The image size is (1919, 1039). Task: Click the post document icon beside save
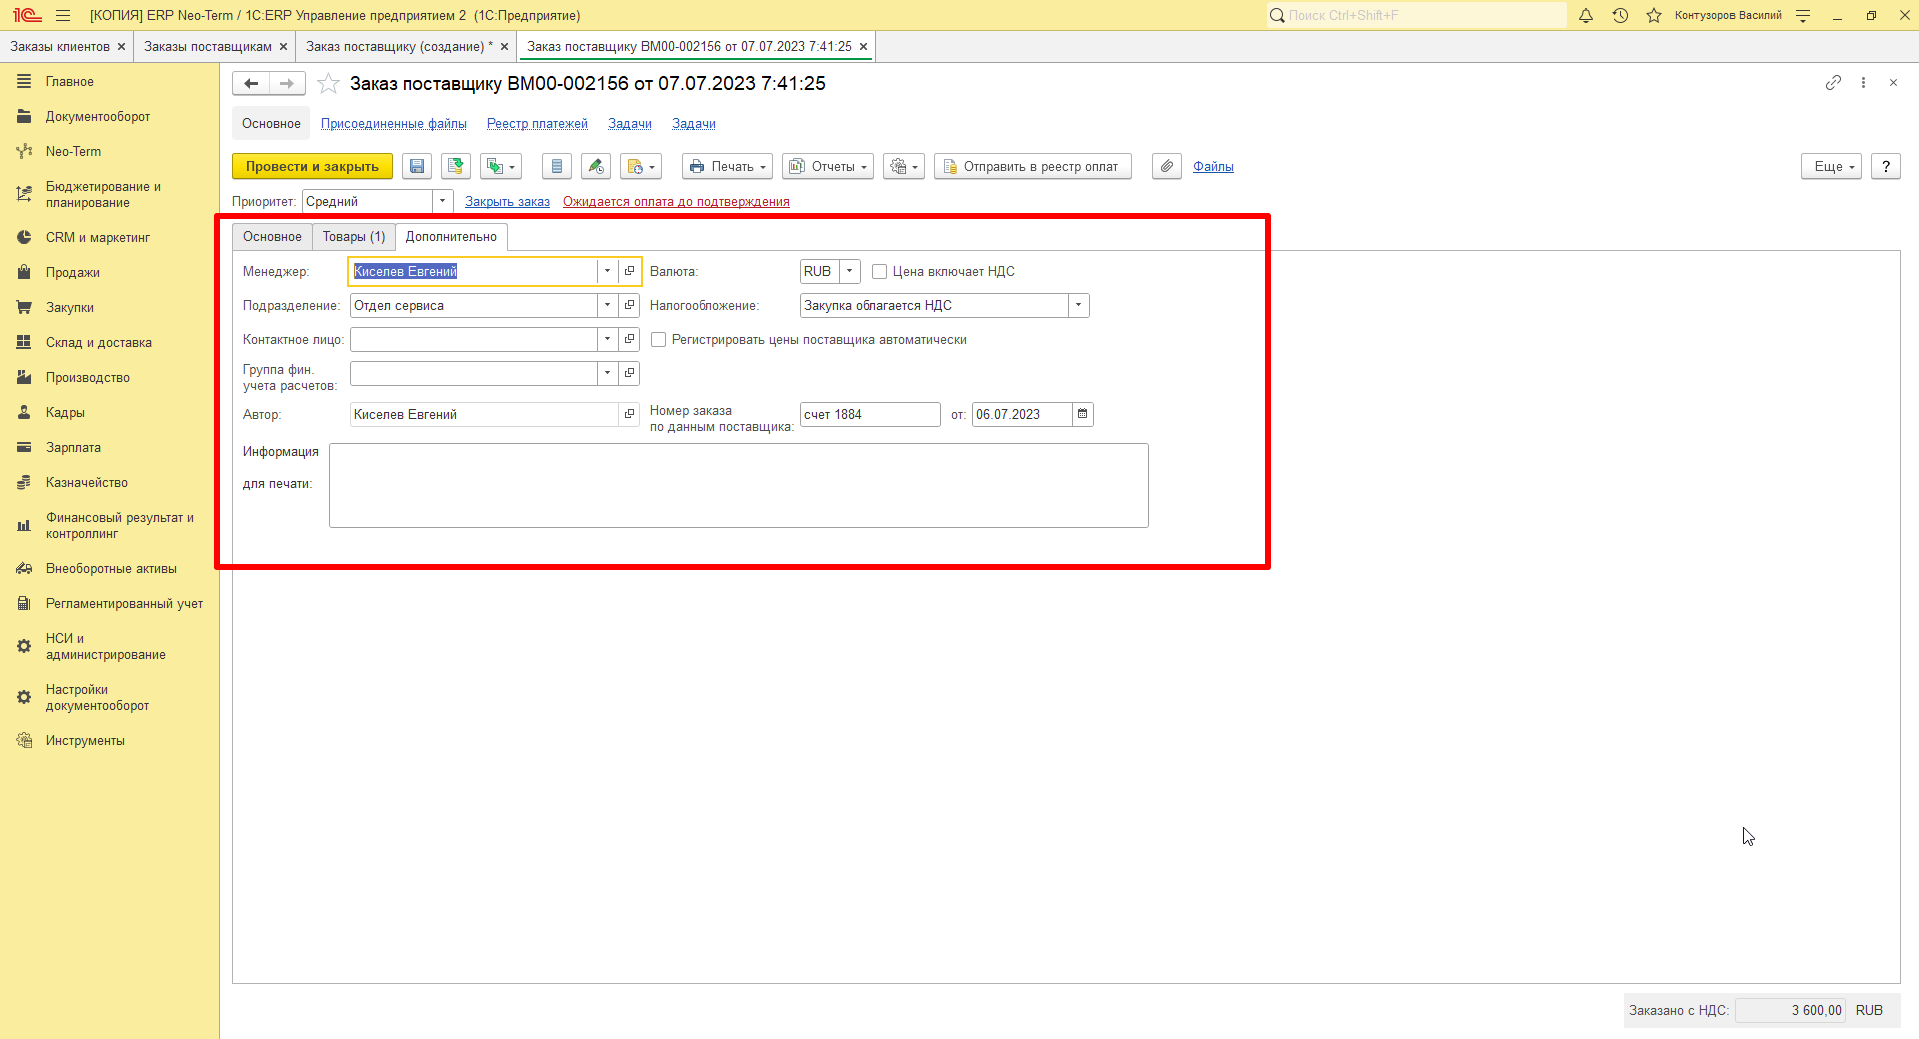pos(456,167)
